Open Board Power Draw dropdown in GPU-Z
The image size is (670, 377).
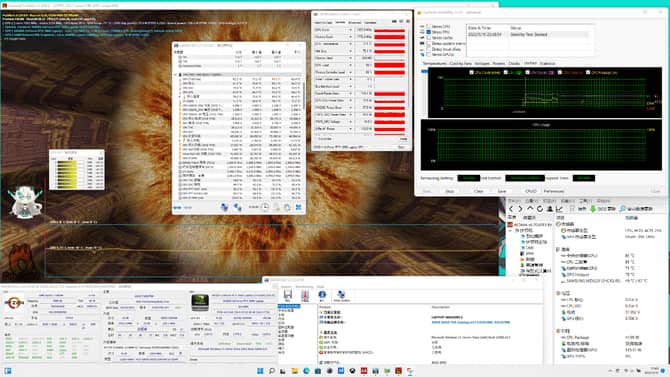tap(350, 93)
